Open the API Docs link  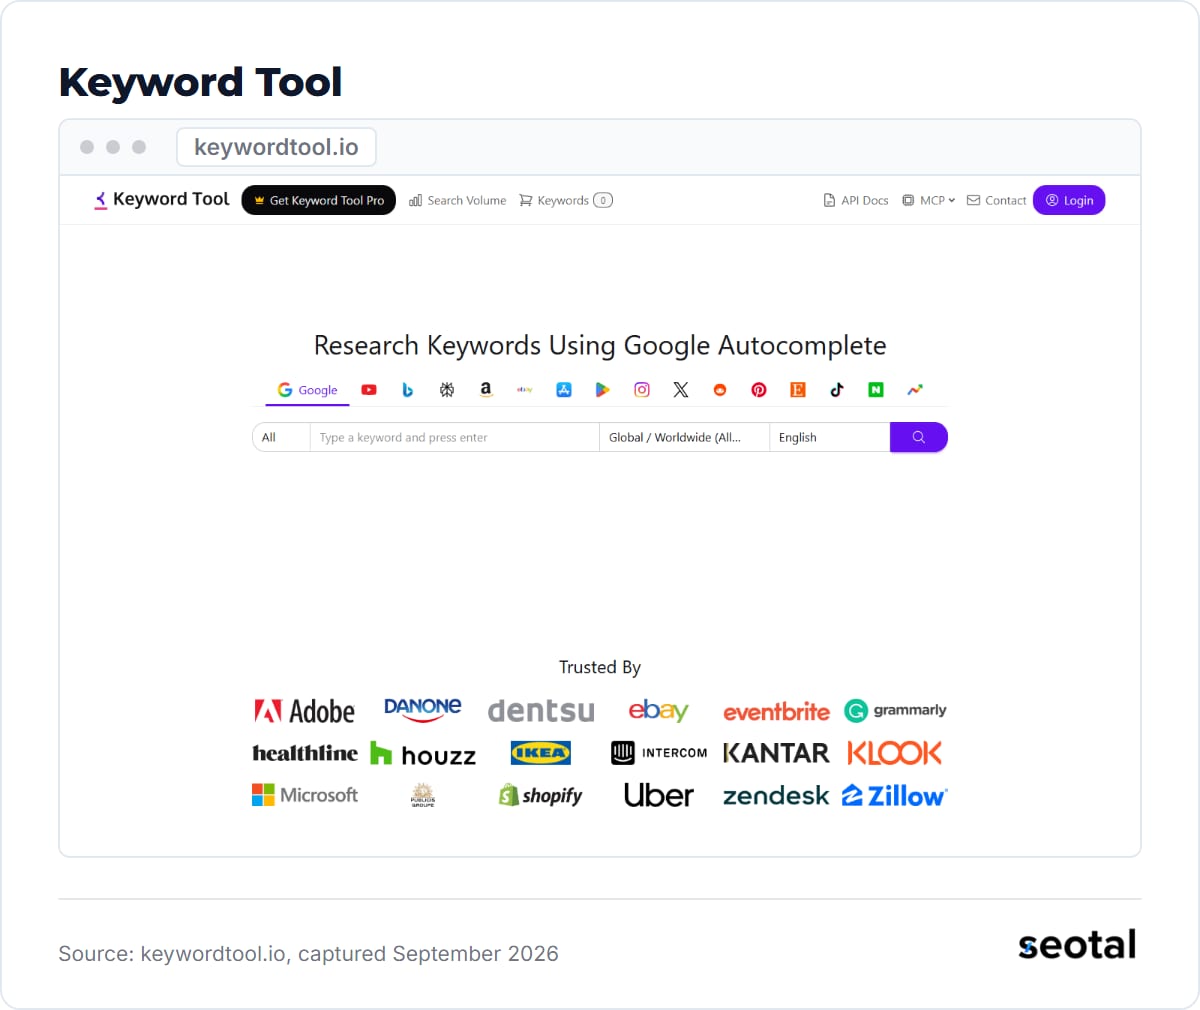[856, 200]
